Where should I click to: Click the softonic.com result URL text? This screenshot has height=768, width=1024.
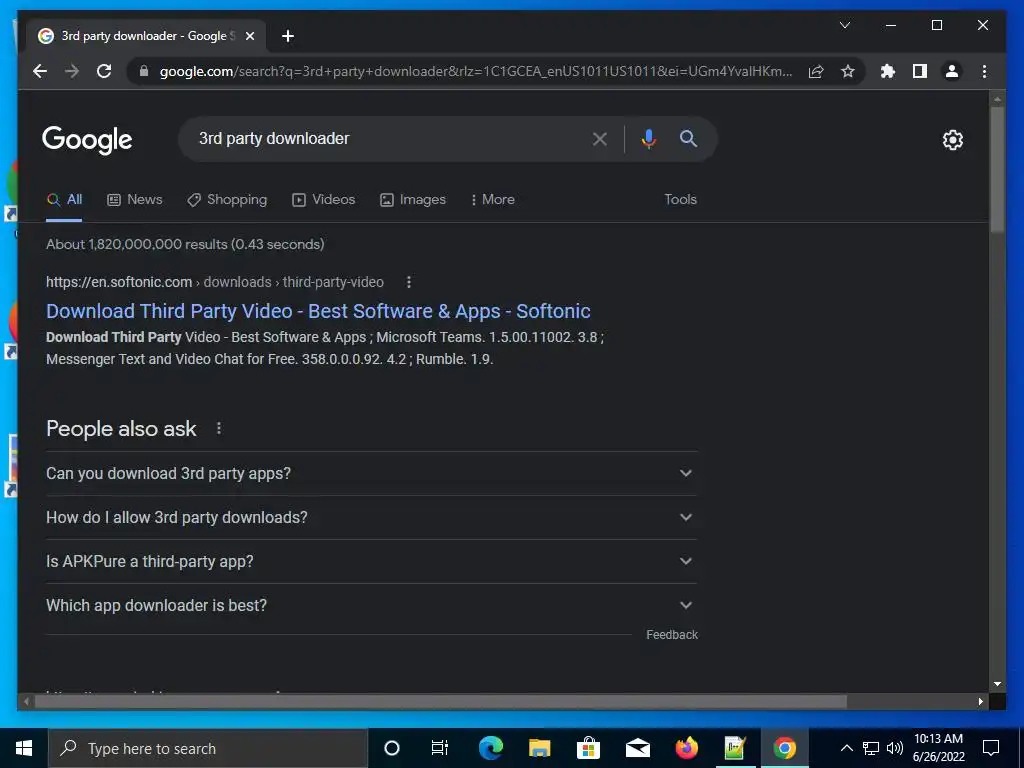[215, 282]
